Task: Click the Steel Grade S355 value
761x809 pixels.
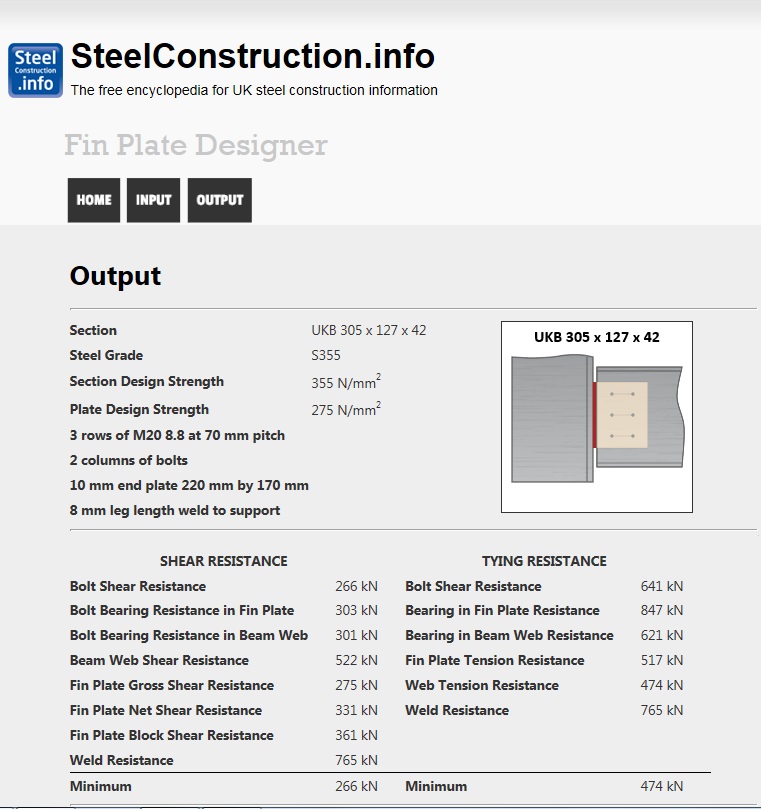Action: click(x=327, y=355)
